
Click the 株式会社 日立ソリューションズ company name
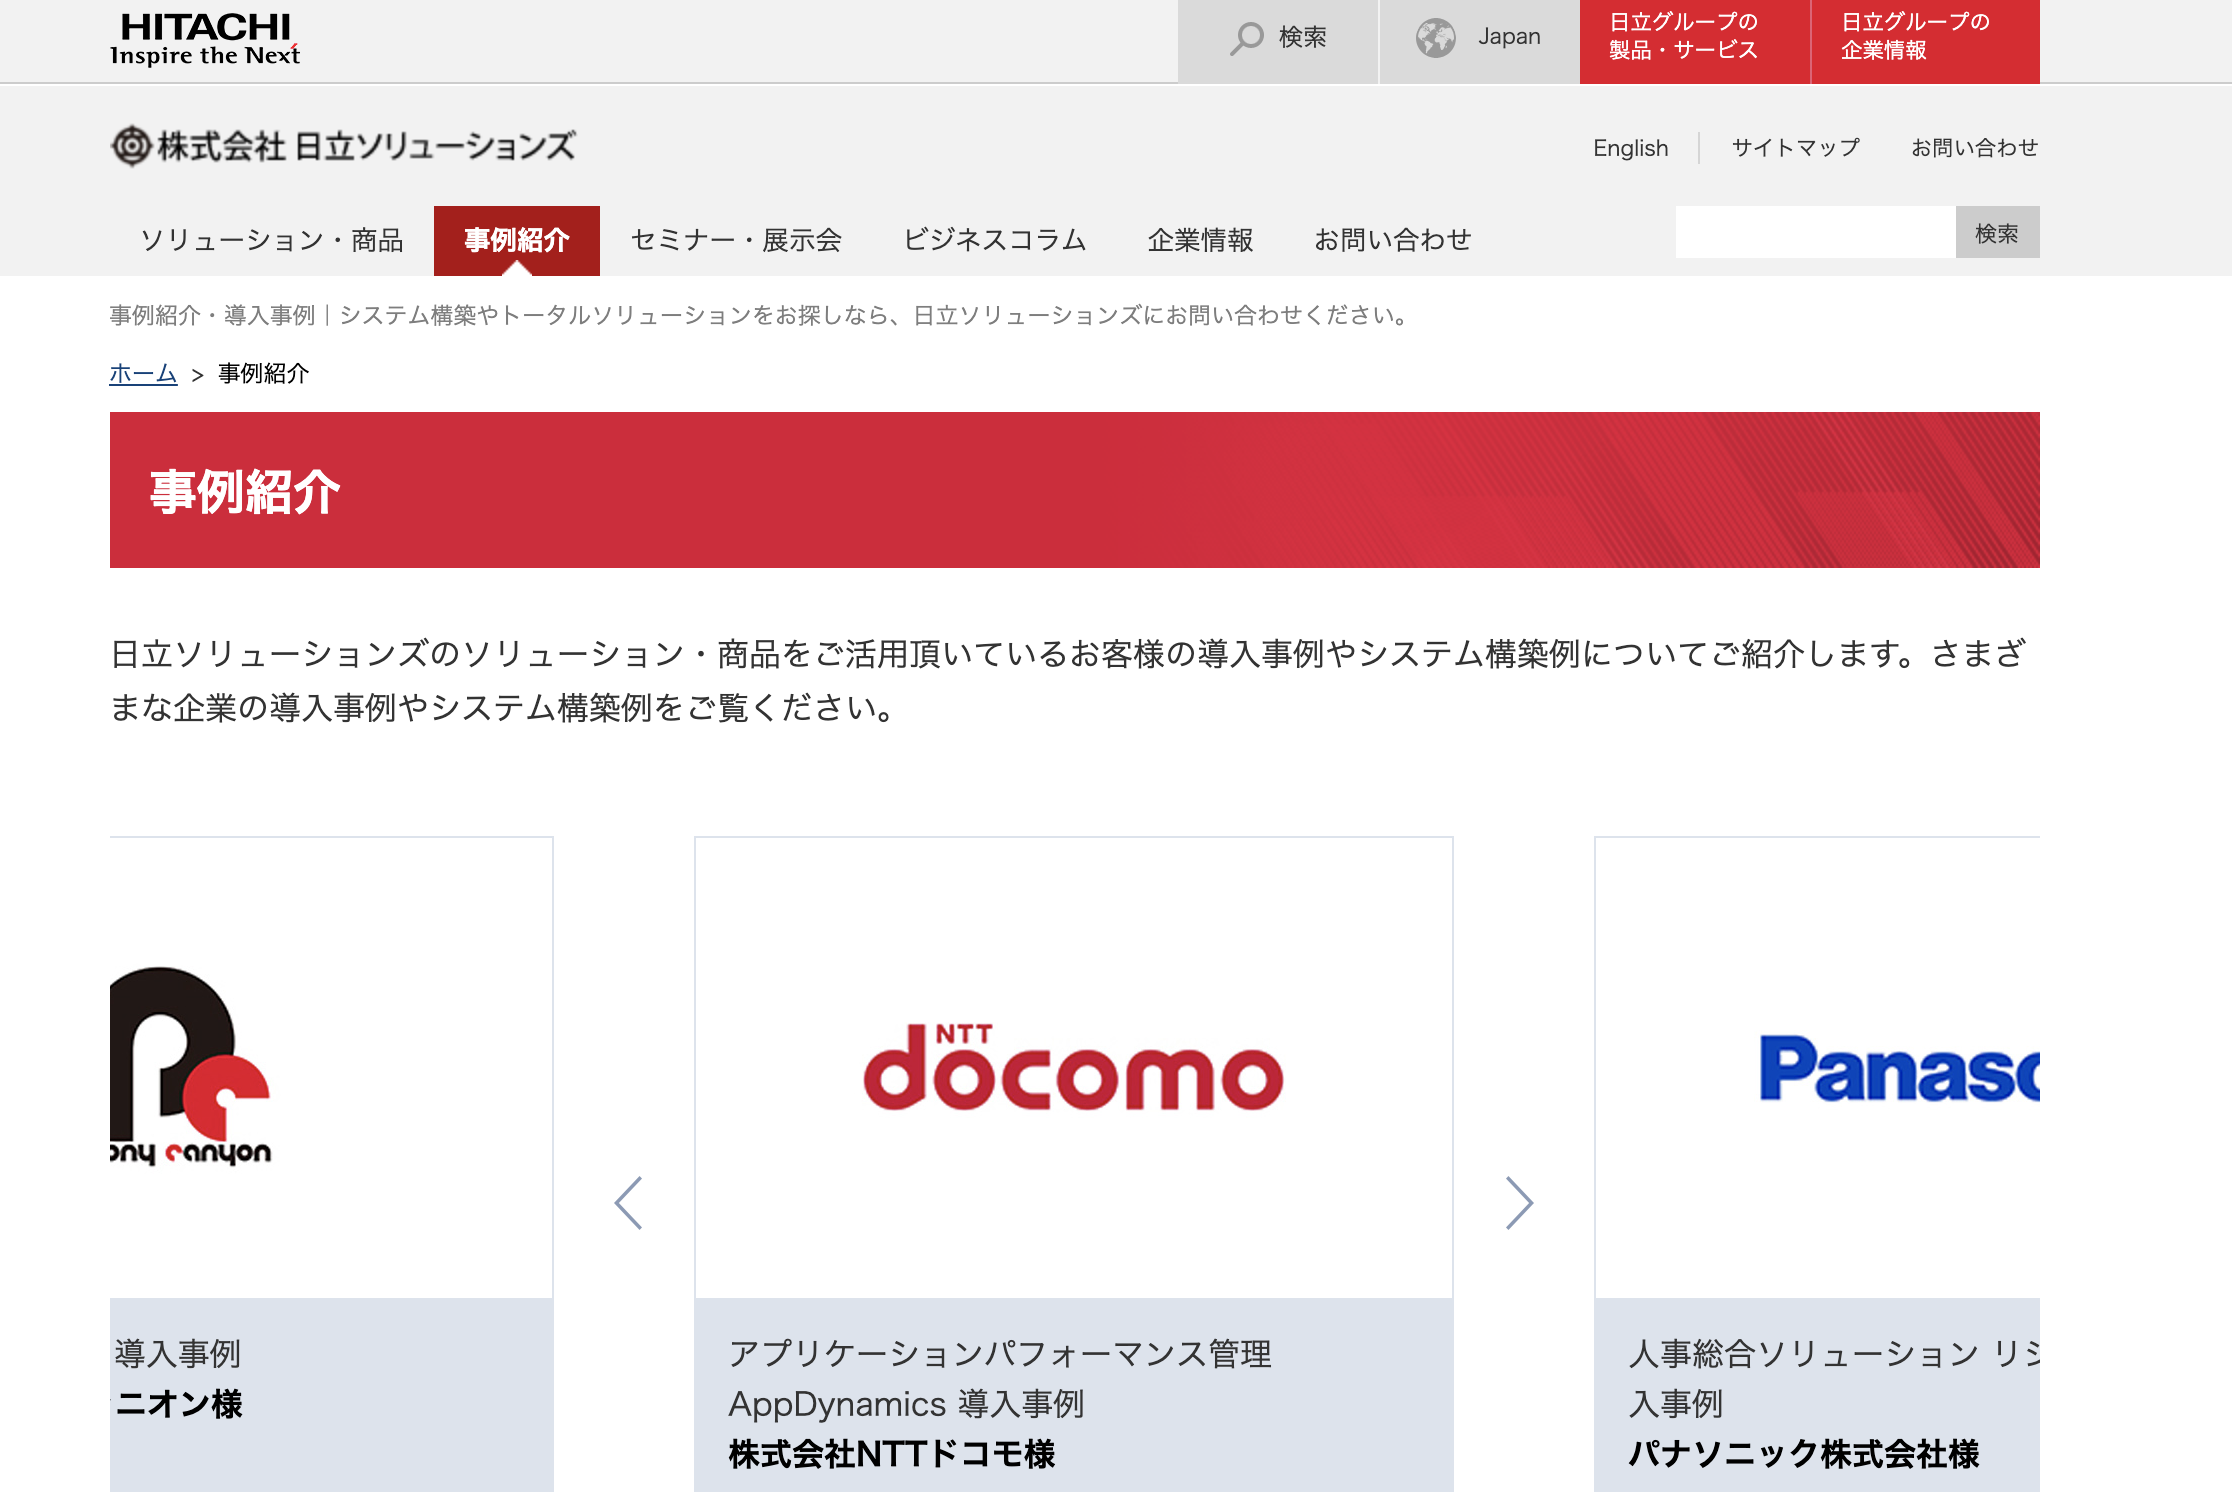pos(366,146)
